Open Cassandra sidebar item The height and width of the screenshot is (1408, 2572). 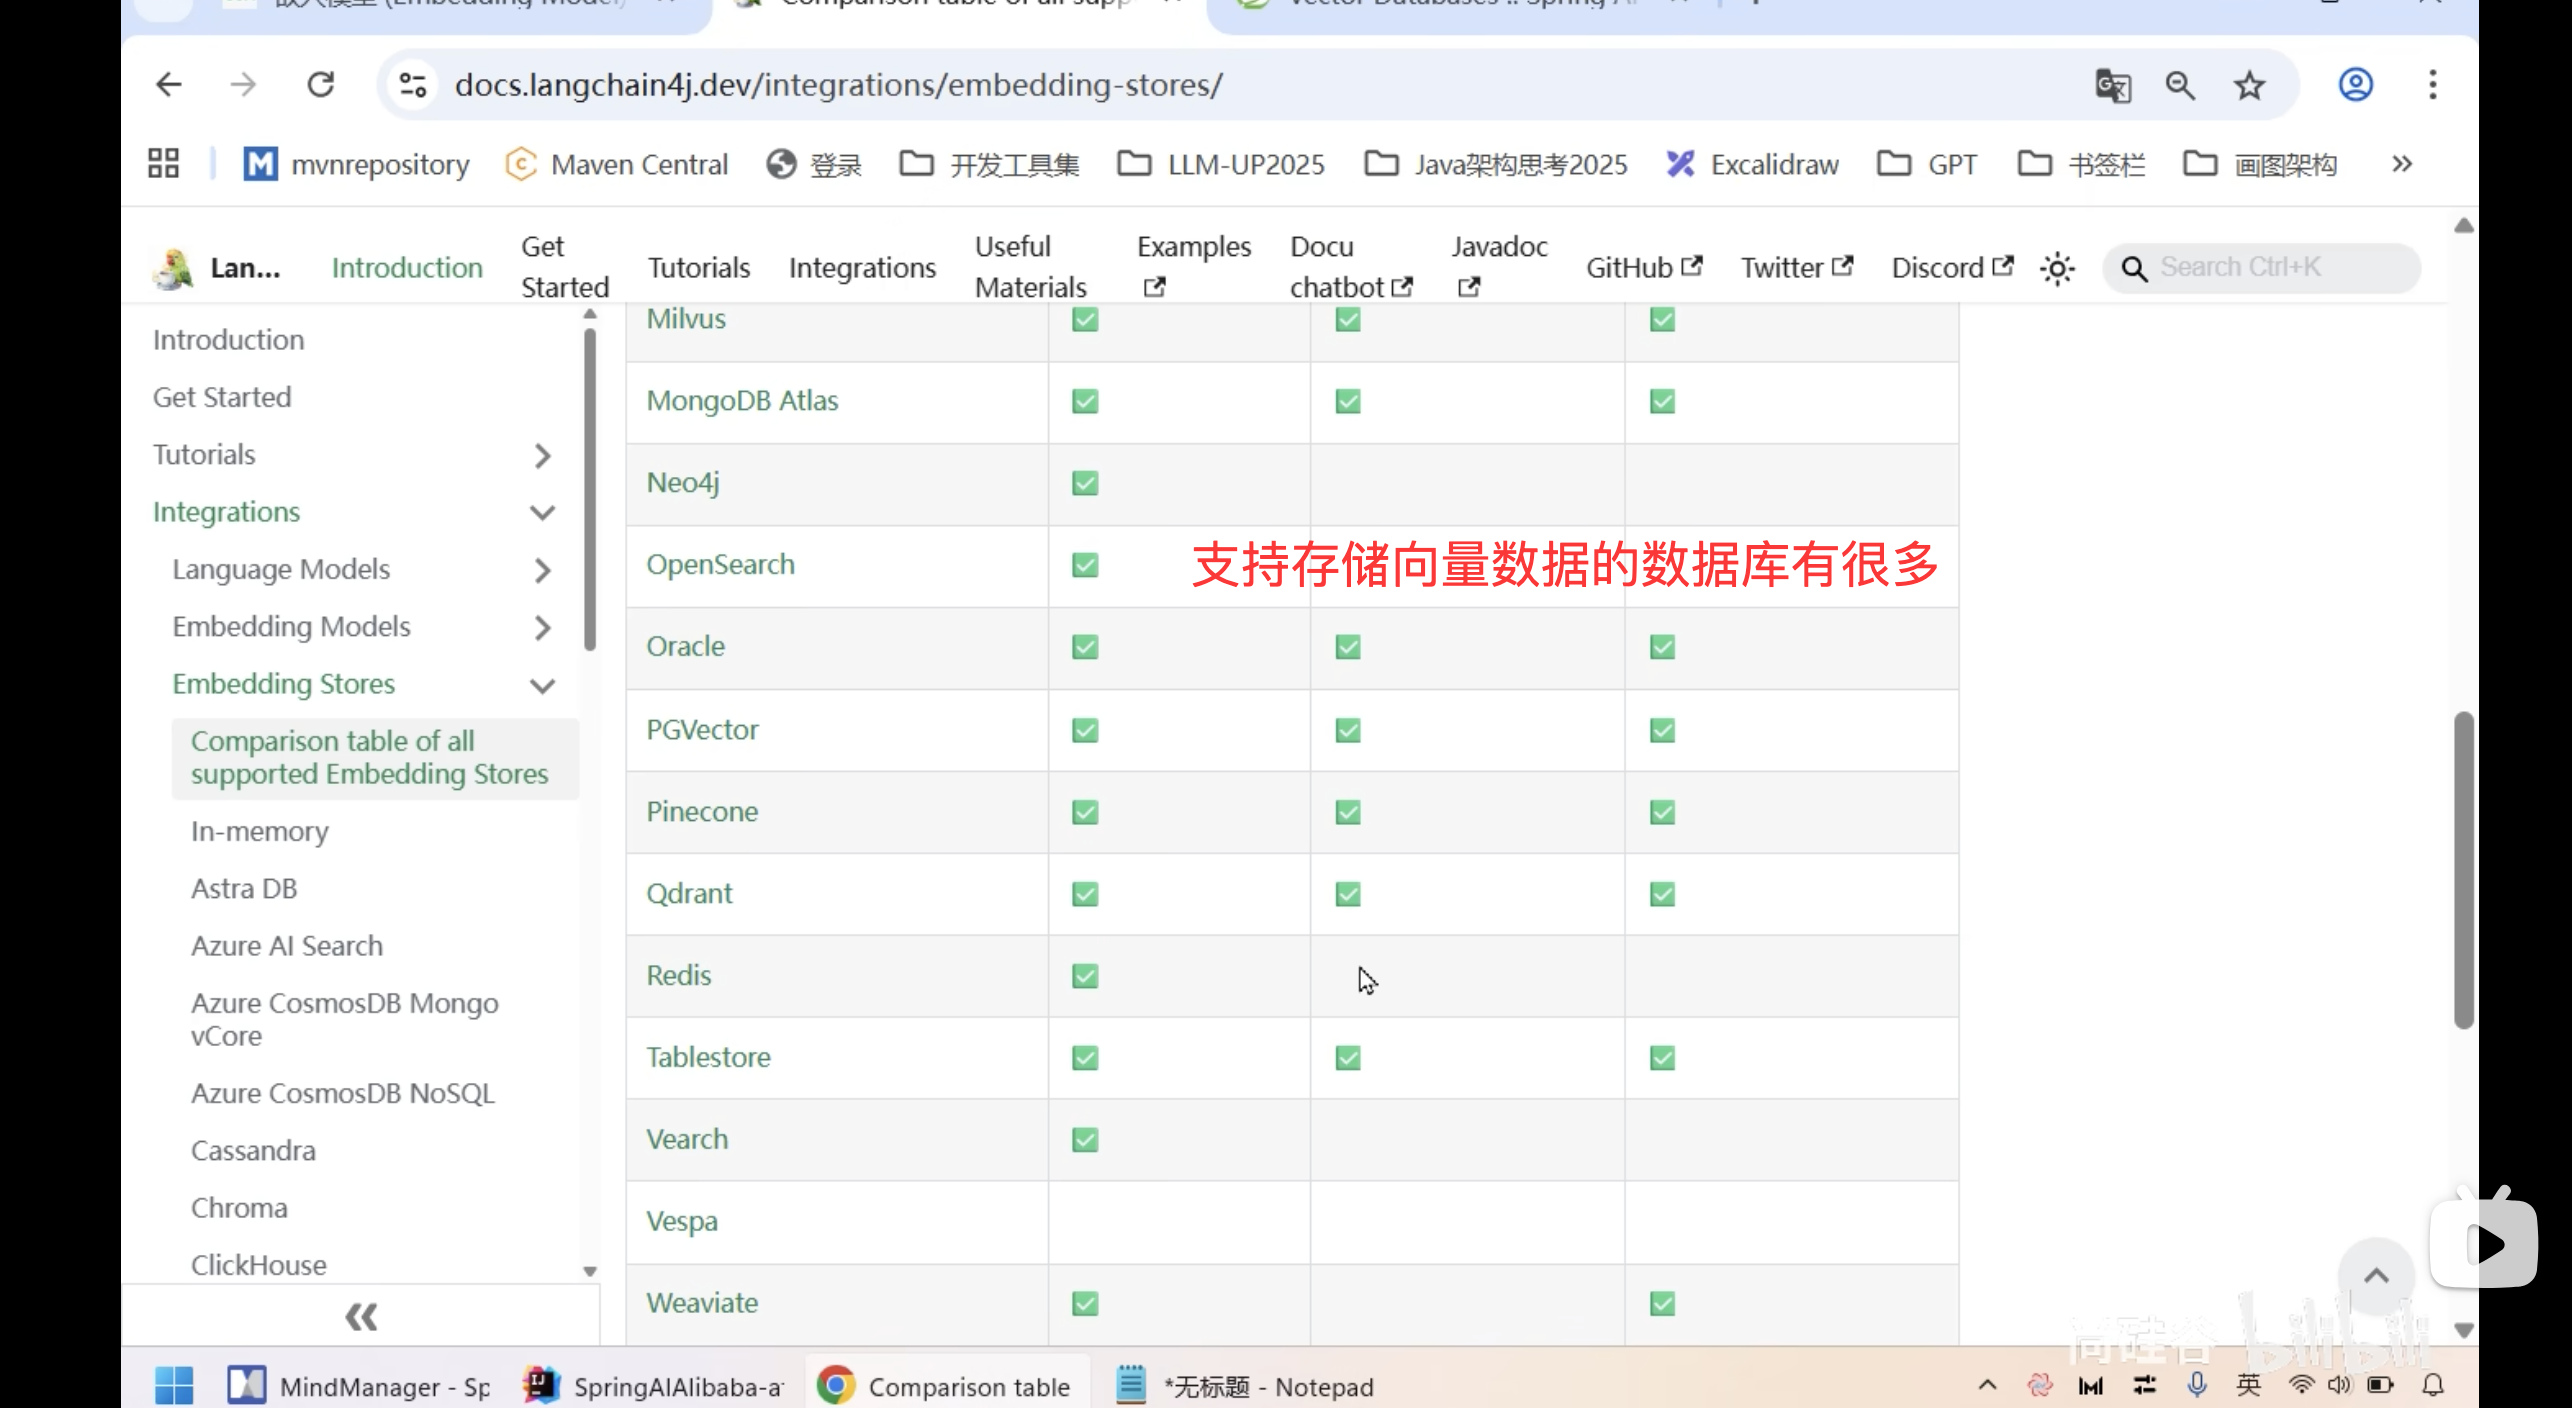click(253, 1151)
